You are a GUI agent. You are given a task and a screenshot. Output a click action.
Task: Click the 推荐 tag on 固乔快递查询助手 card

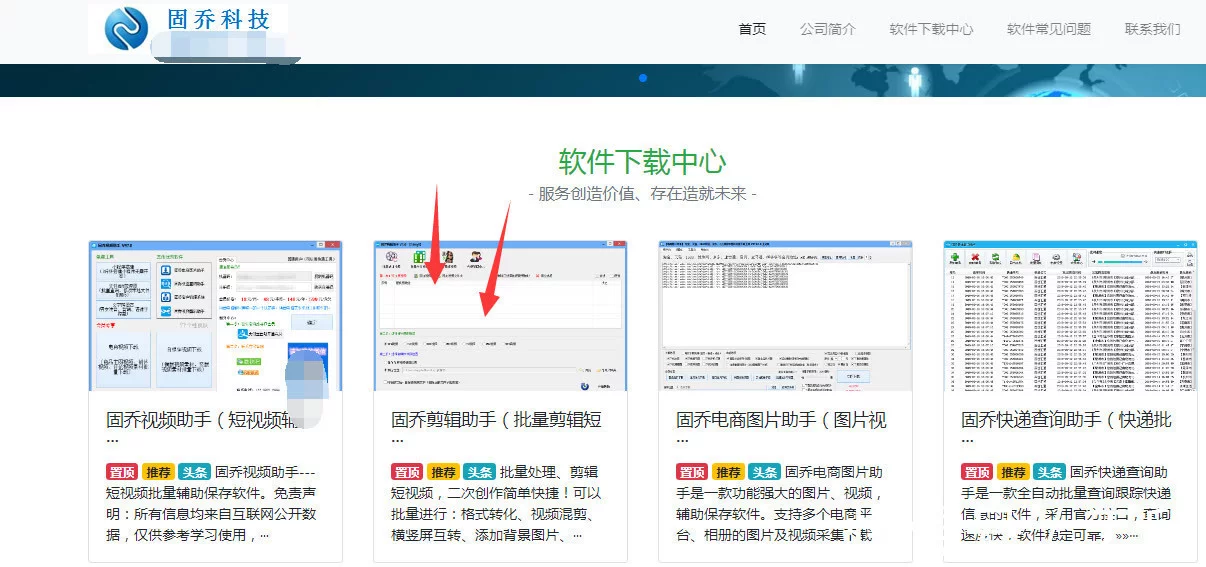pyautogui.click(x=1013, y=472)
